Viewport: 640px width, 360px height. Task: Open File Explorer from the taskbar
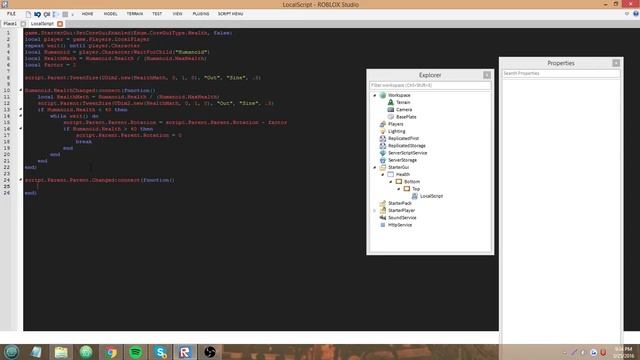tap(61, 352)
